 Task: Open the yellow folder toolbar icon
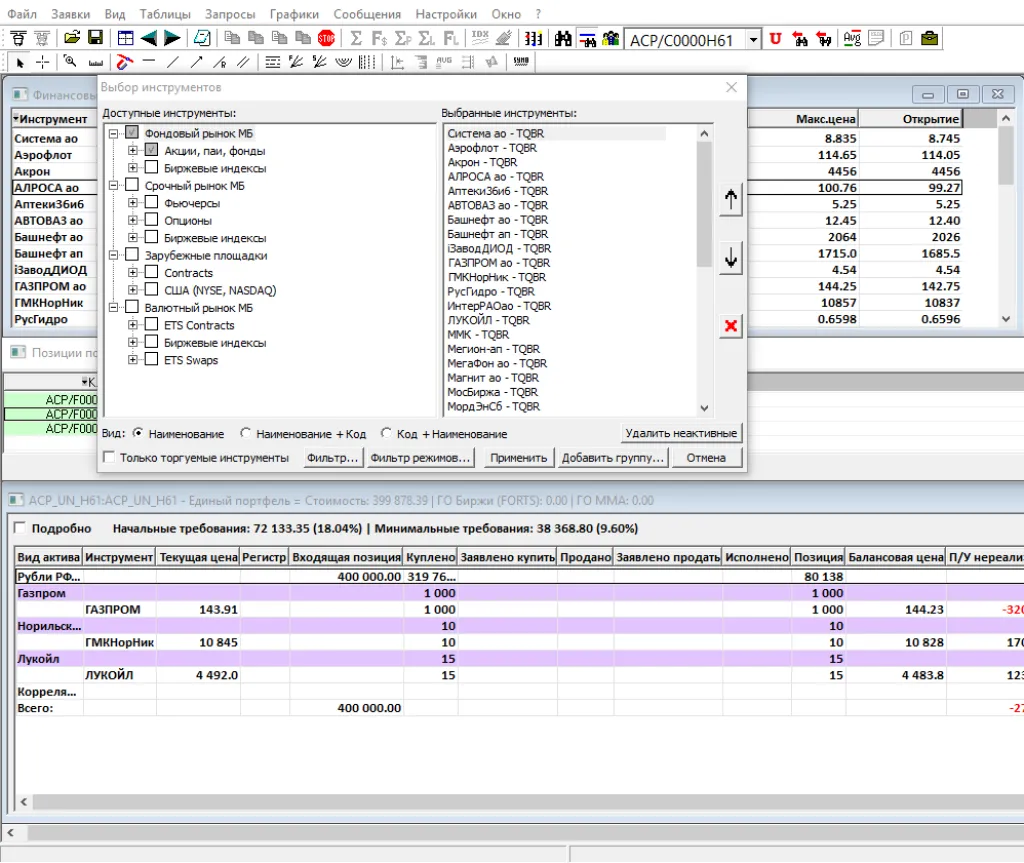click(x=72, y=39)
